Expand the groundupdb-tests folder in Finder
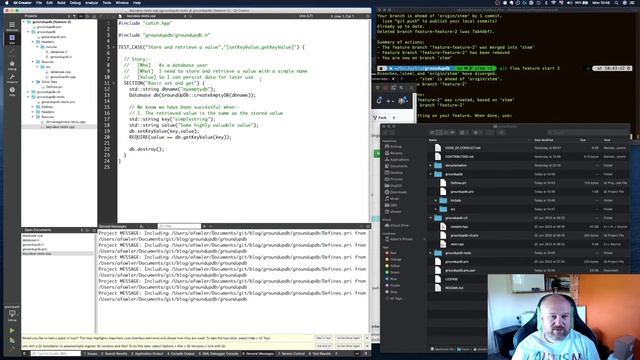Image resolution: width=640 pixels, height=360 pixels. (431, 253)
